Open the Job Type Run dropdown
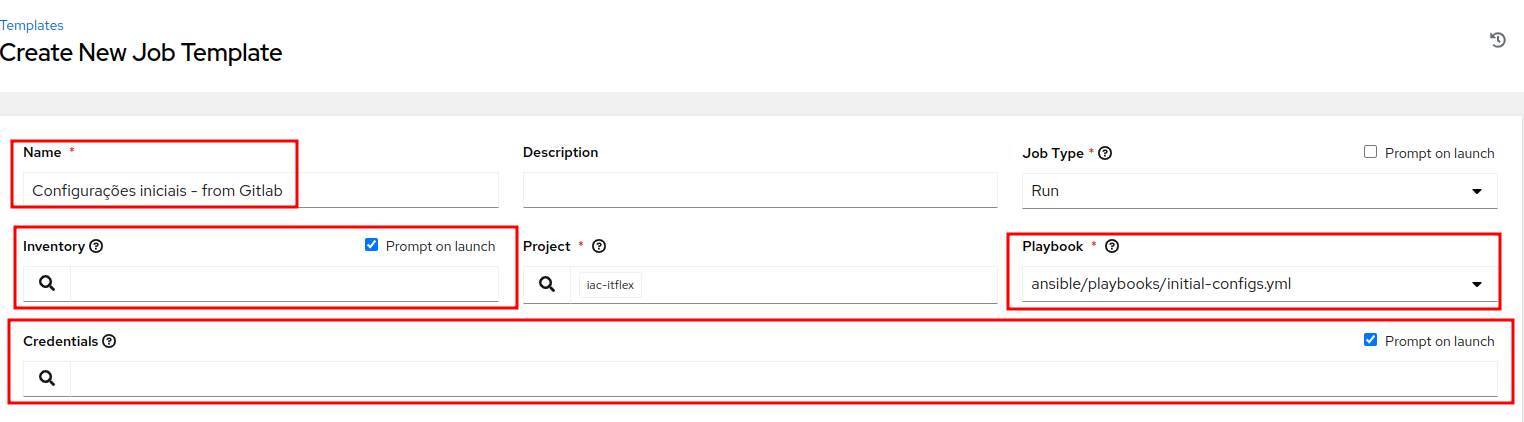Image resolution: width=1524 pixels, height=422 pixels. pos(1259,190)
